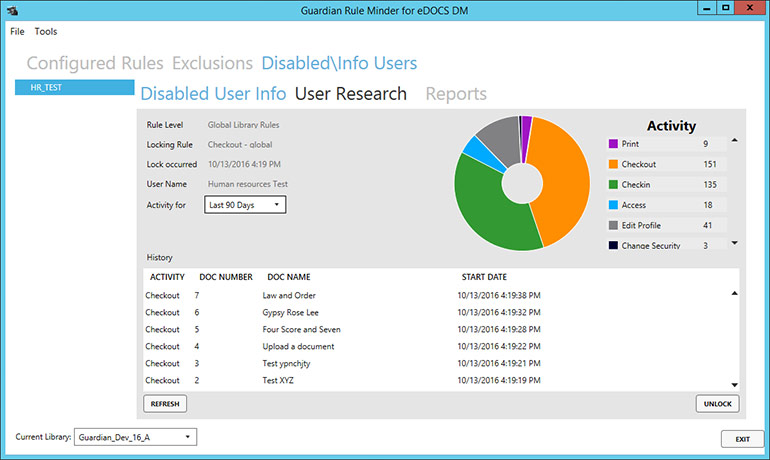Screen dimensions: 770x460
Task: Click the UNLOCK button
Action: pyautogui.click(x=717, y=404)
